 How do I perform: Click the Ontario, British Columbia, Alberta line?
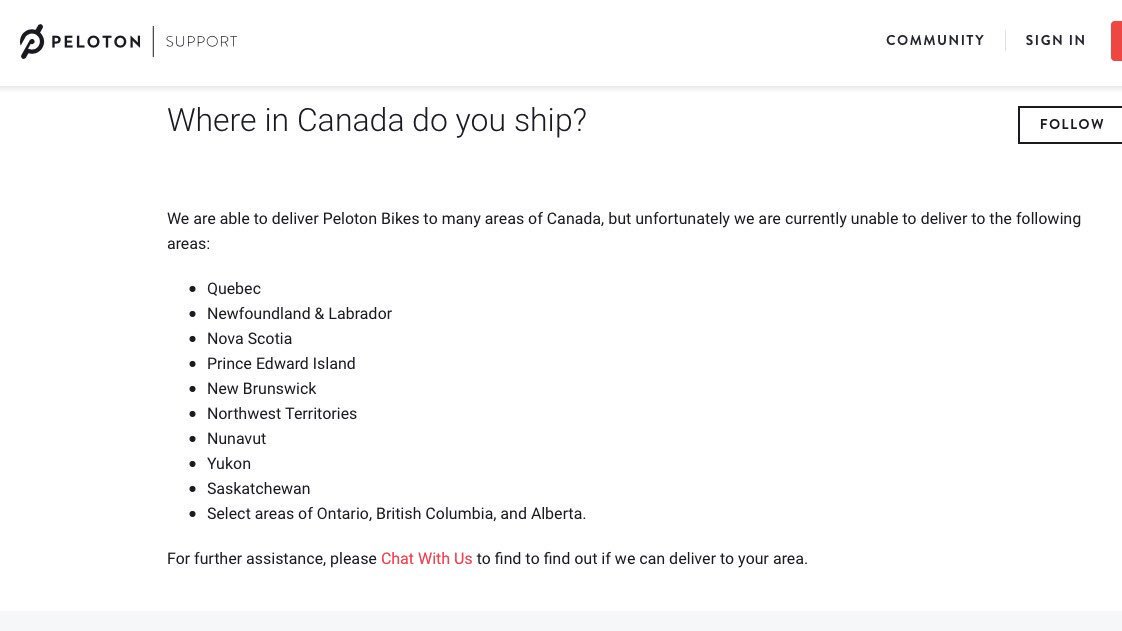tap(396, 514)
